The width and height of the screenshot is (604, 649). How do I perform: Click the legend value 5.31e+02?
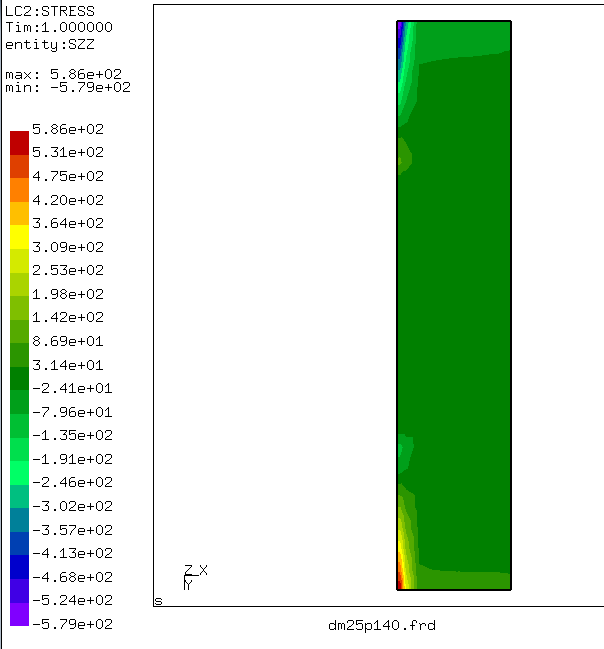[x=68, y=152]
